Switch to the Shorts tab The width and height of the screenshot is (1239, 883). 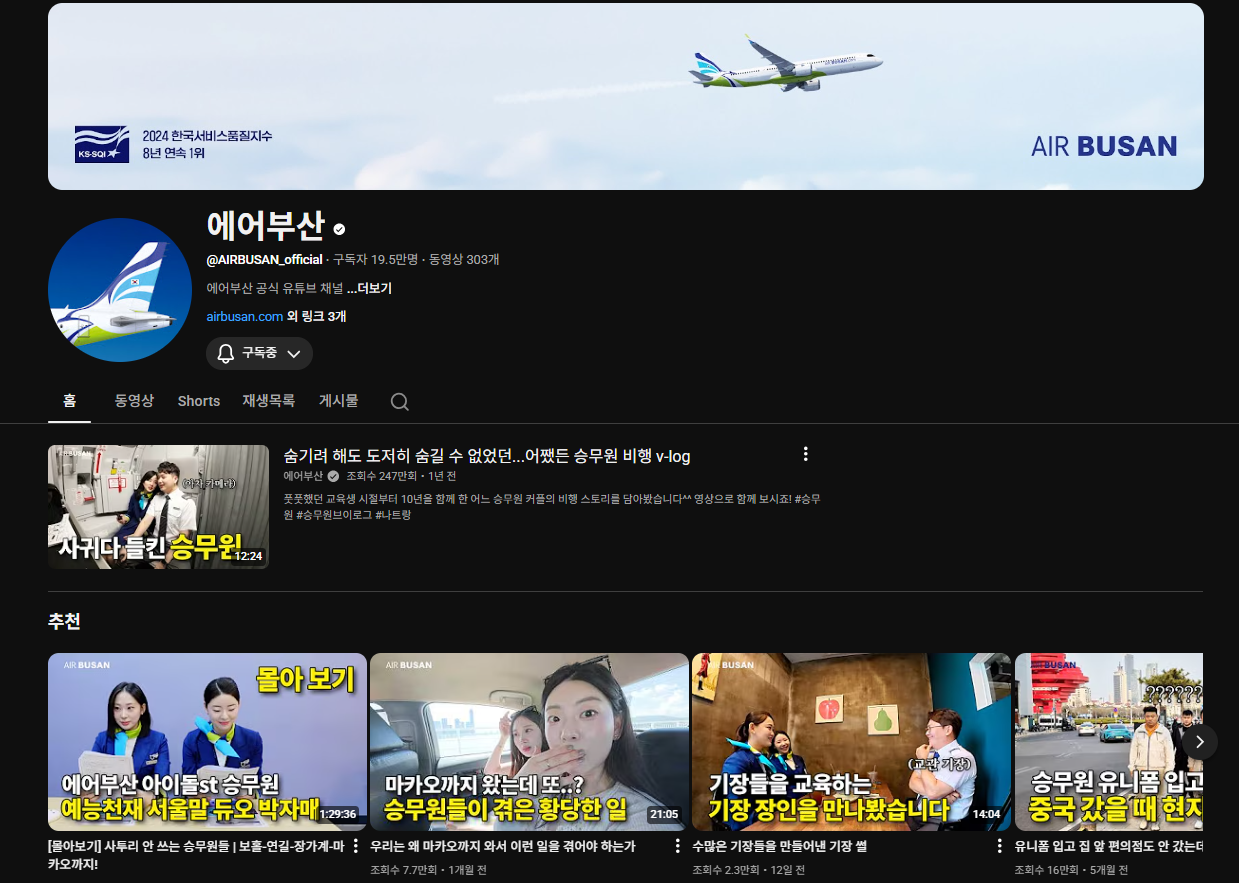(199, 401)
